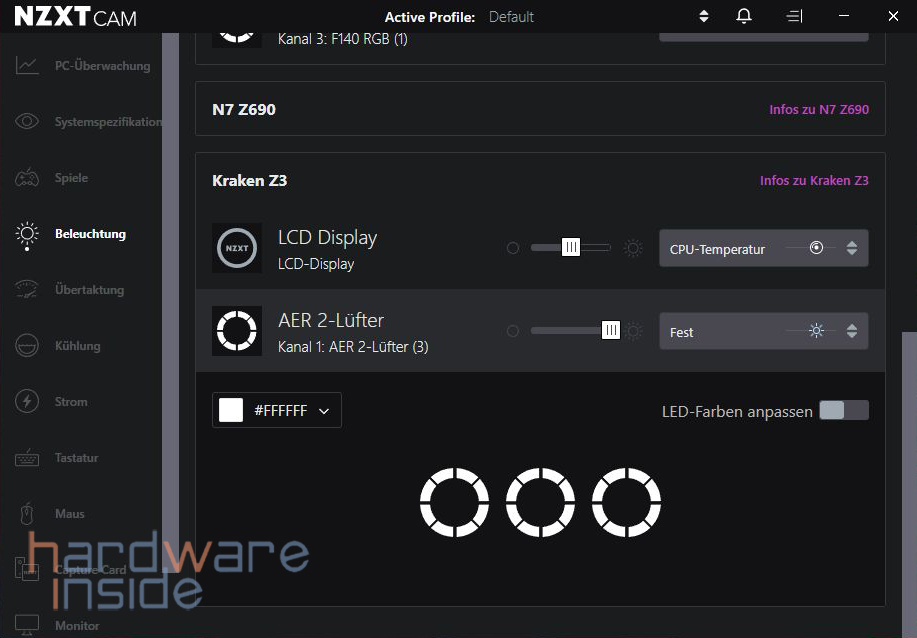Click the Systemspezifikation eye icon
The height and width of the screenshot is (638, 917).
tap(27, 121)
